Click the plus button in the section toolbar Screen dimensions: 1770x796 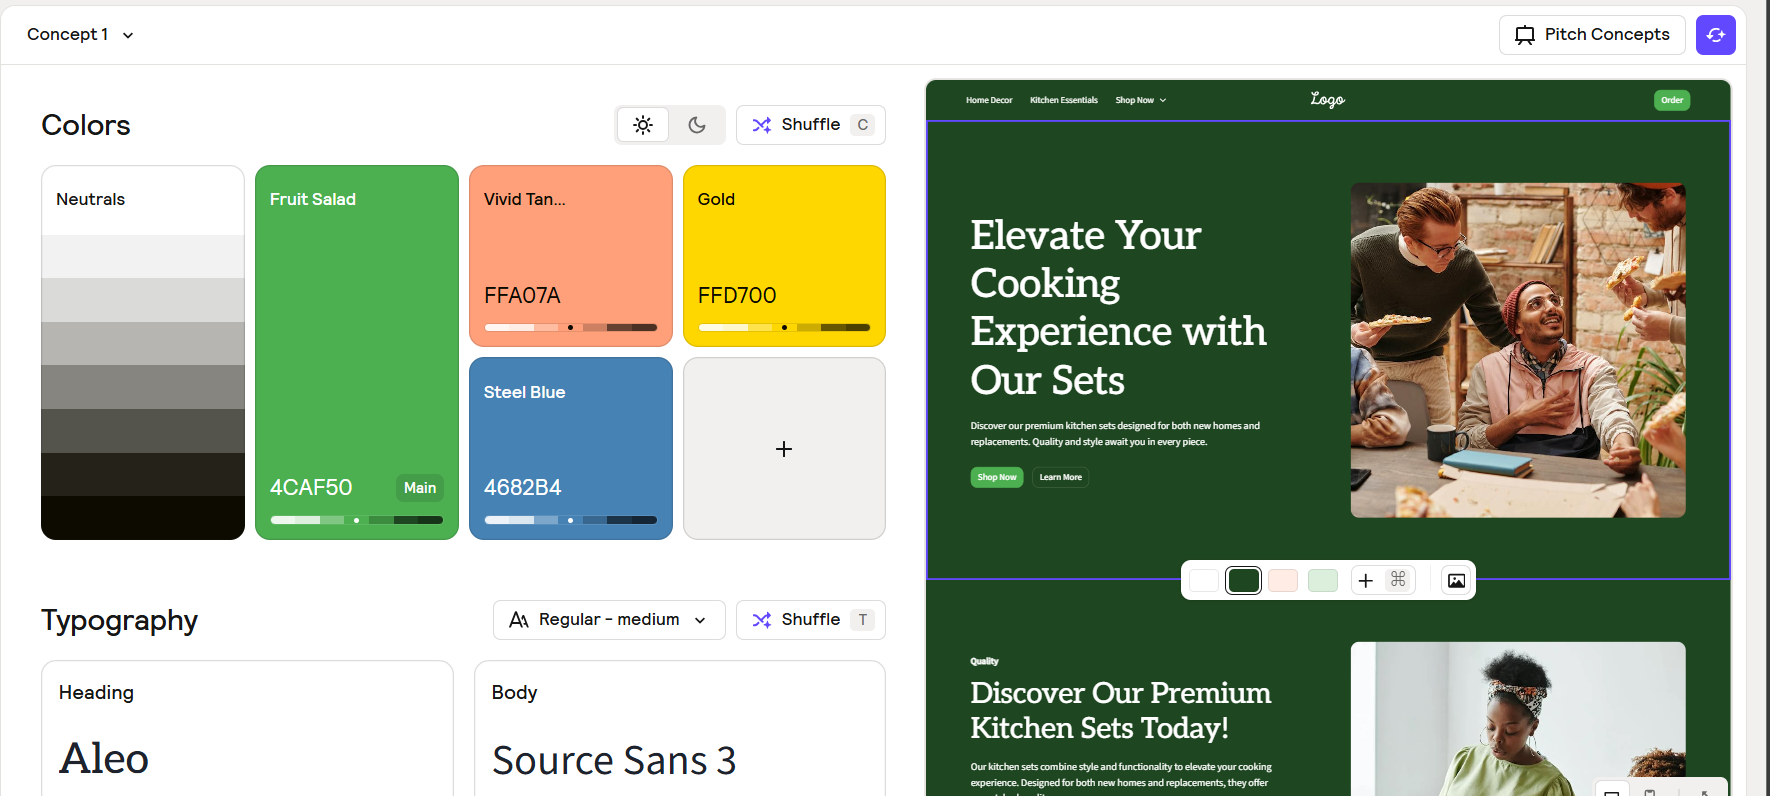1366,580
